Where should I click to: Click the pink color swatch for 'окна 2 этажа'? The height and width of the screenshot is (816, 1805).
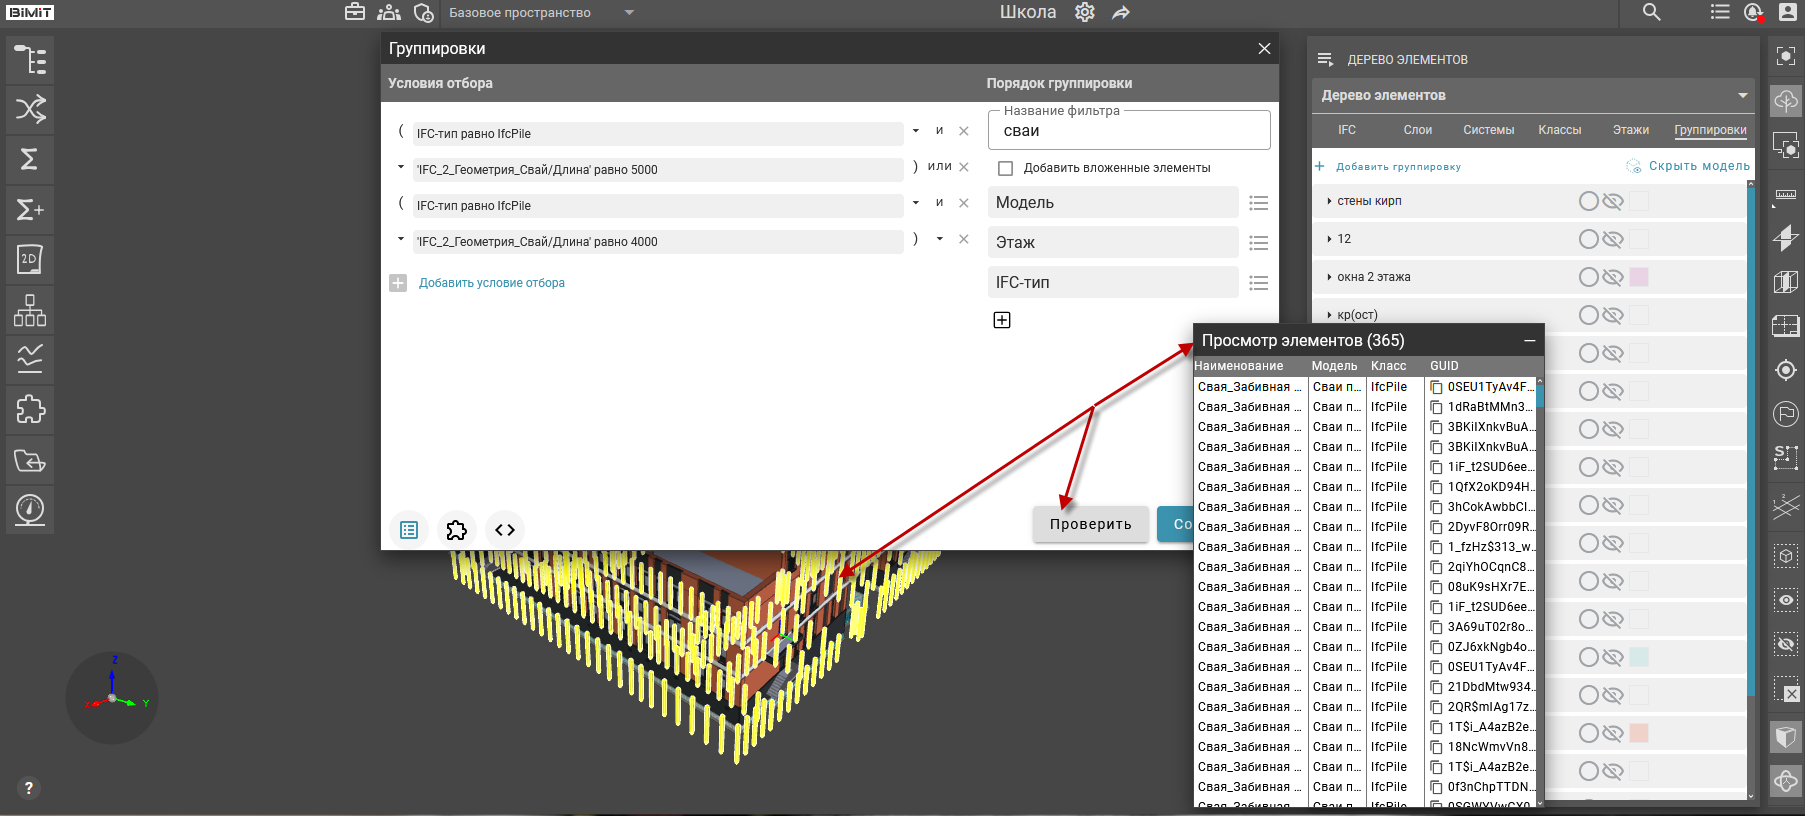(1639, 277)
